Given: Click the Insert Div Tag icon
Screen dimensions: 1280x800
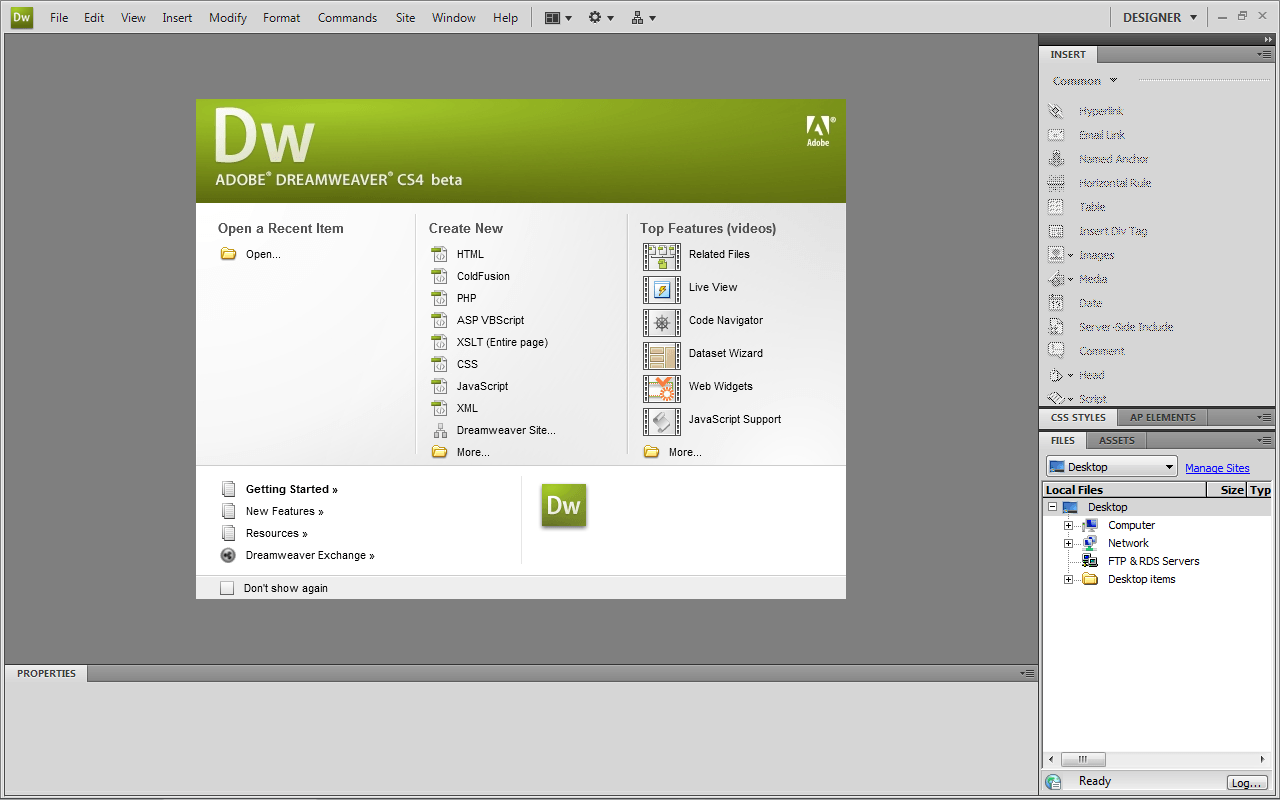Looking at the screenshot, I should [x=1056, y=231].
